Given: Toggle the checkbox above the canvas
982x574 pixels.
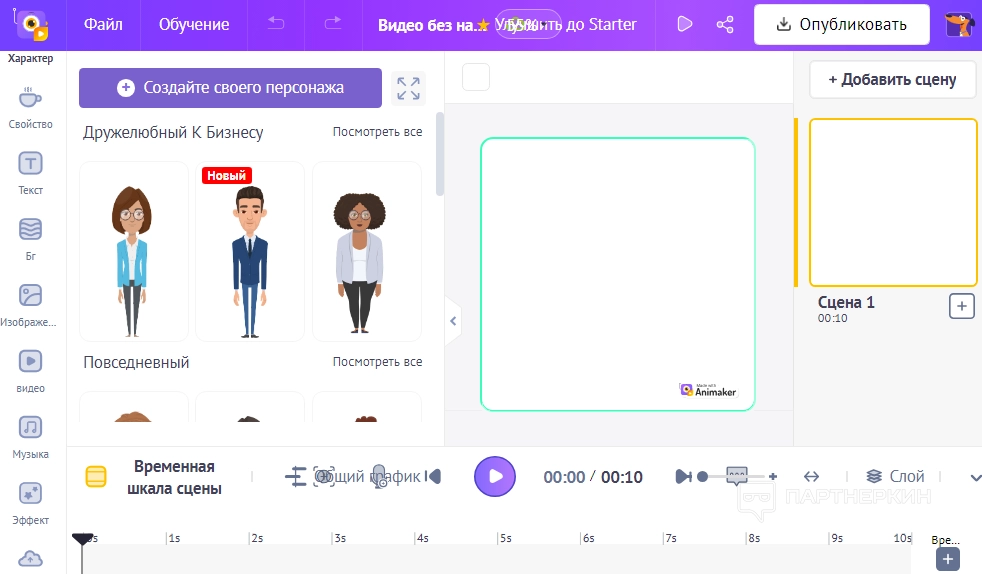Looking at the screenshot, I should pyautogui.click(x=476, y=77).
